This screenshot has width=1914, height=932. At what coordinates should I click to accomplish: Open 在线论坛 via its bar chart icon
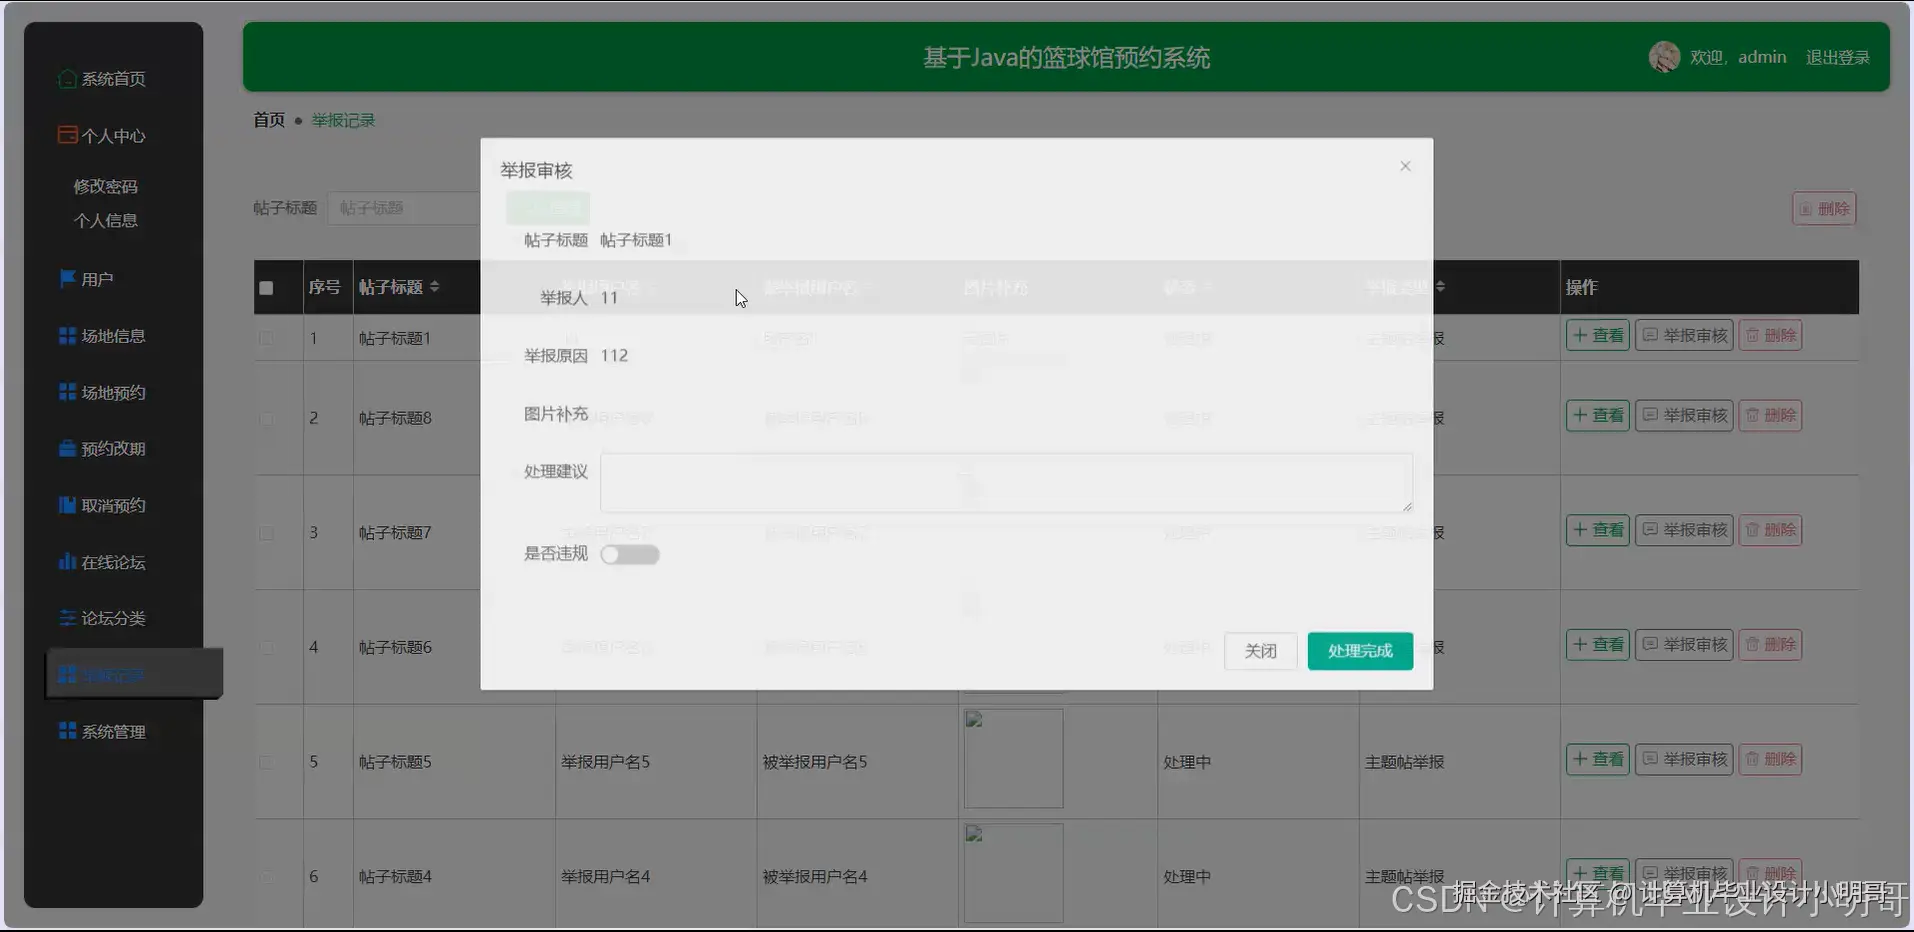tap(66, 561)
